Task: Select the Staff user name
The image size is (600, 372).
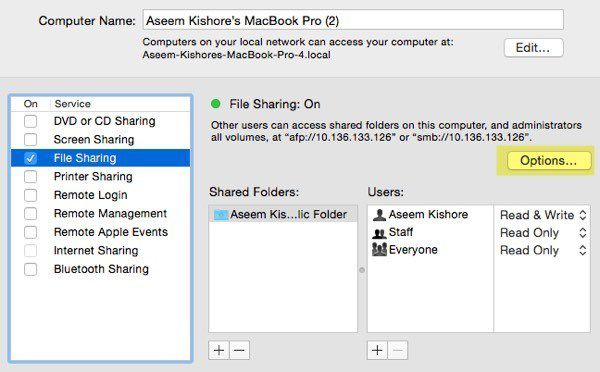Action: [x=401, y=232]
